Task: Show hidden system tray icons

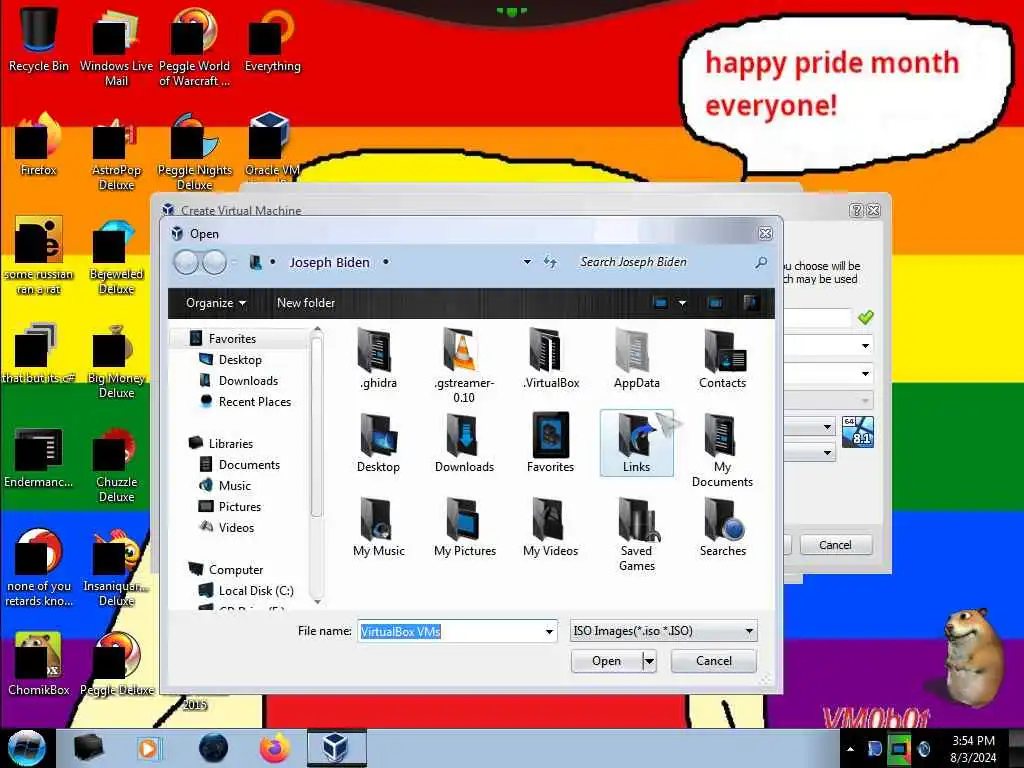Action: pos(850,750)
